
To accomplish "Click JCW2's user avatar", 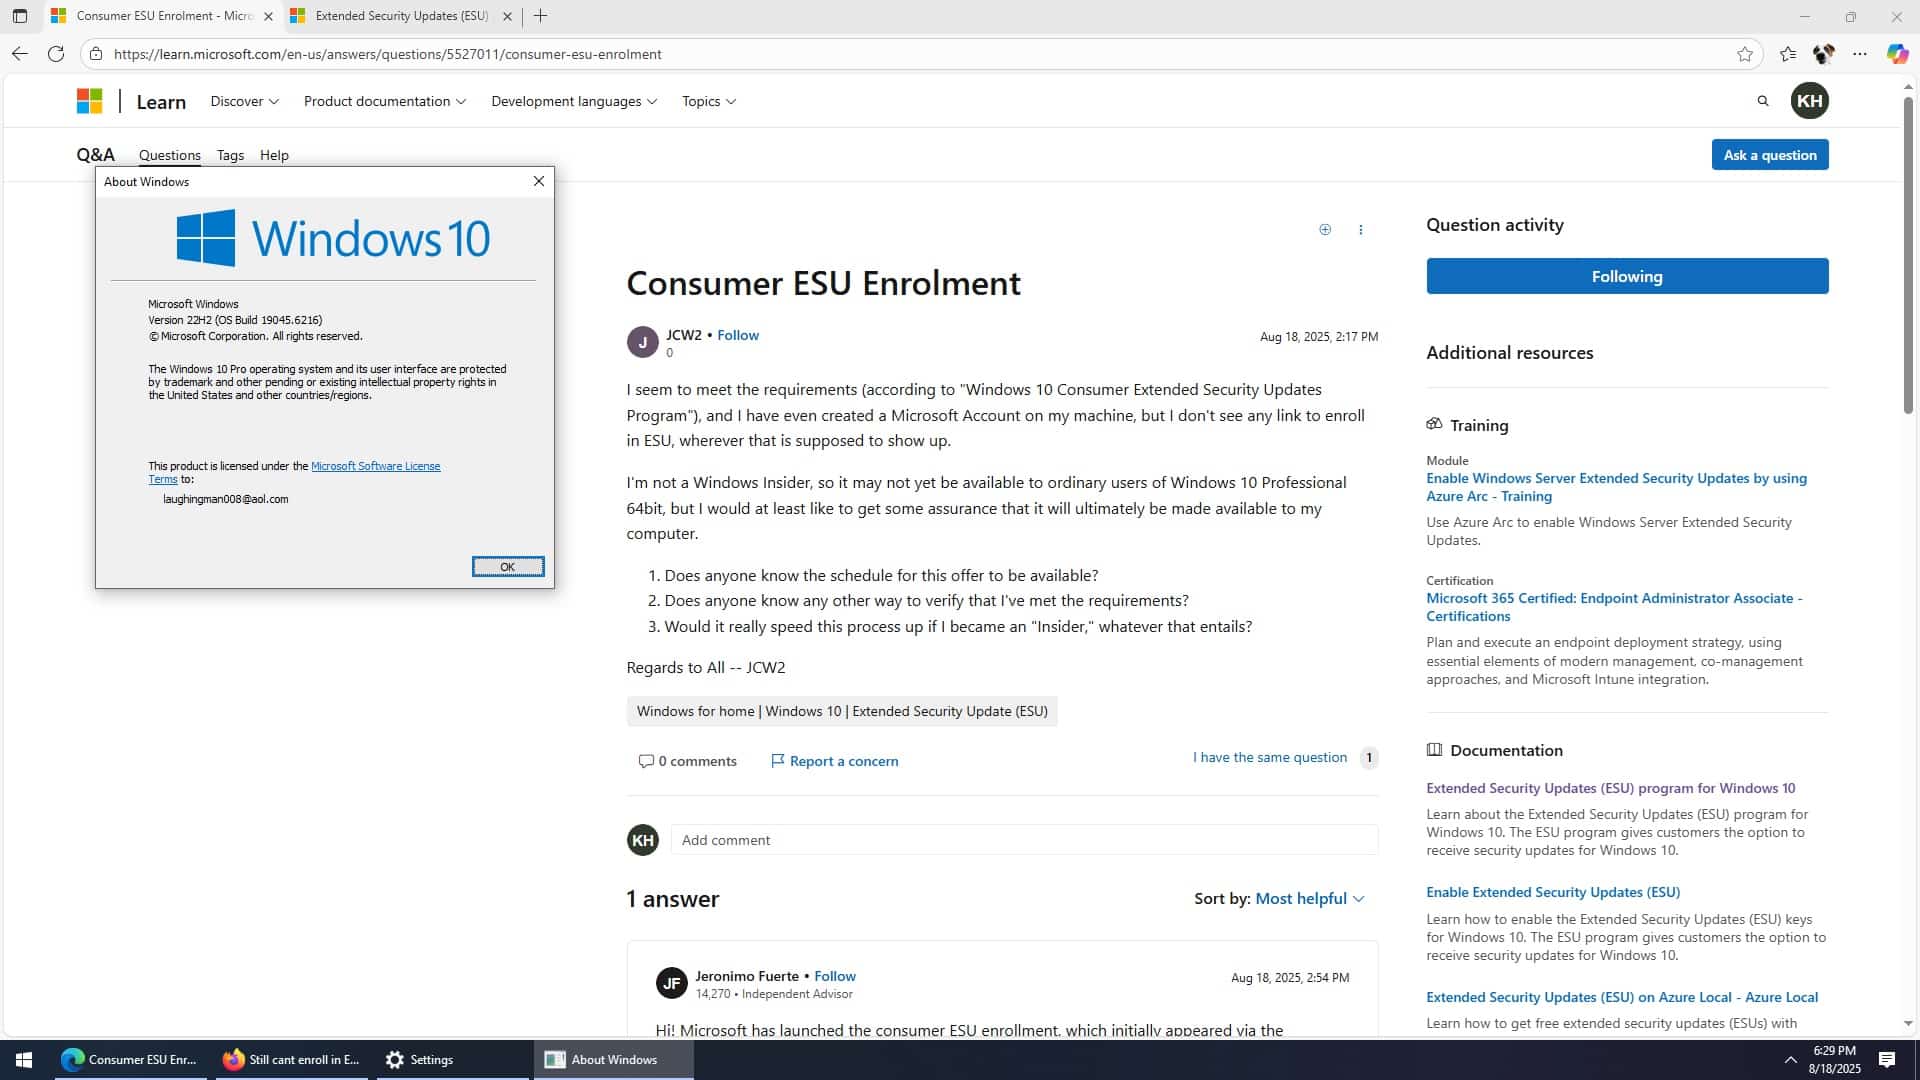I will [643, 342].
